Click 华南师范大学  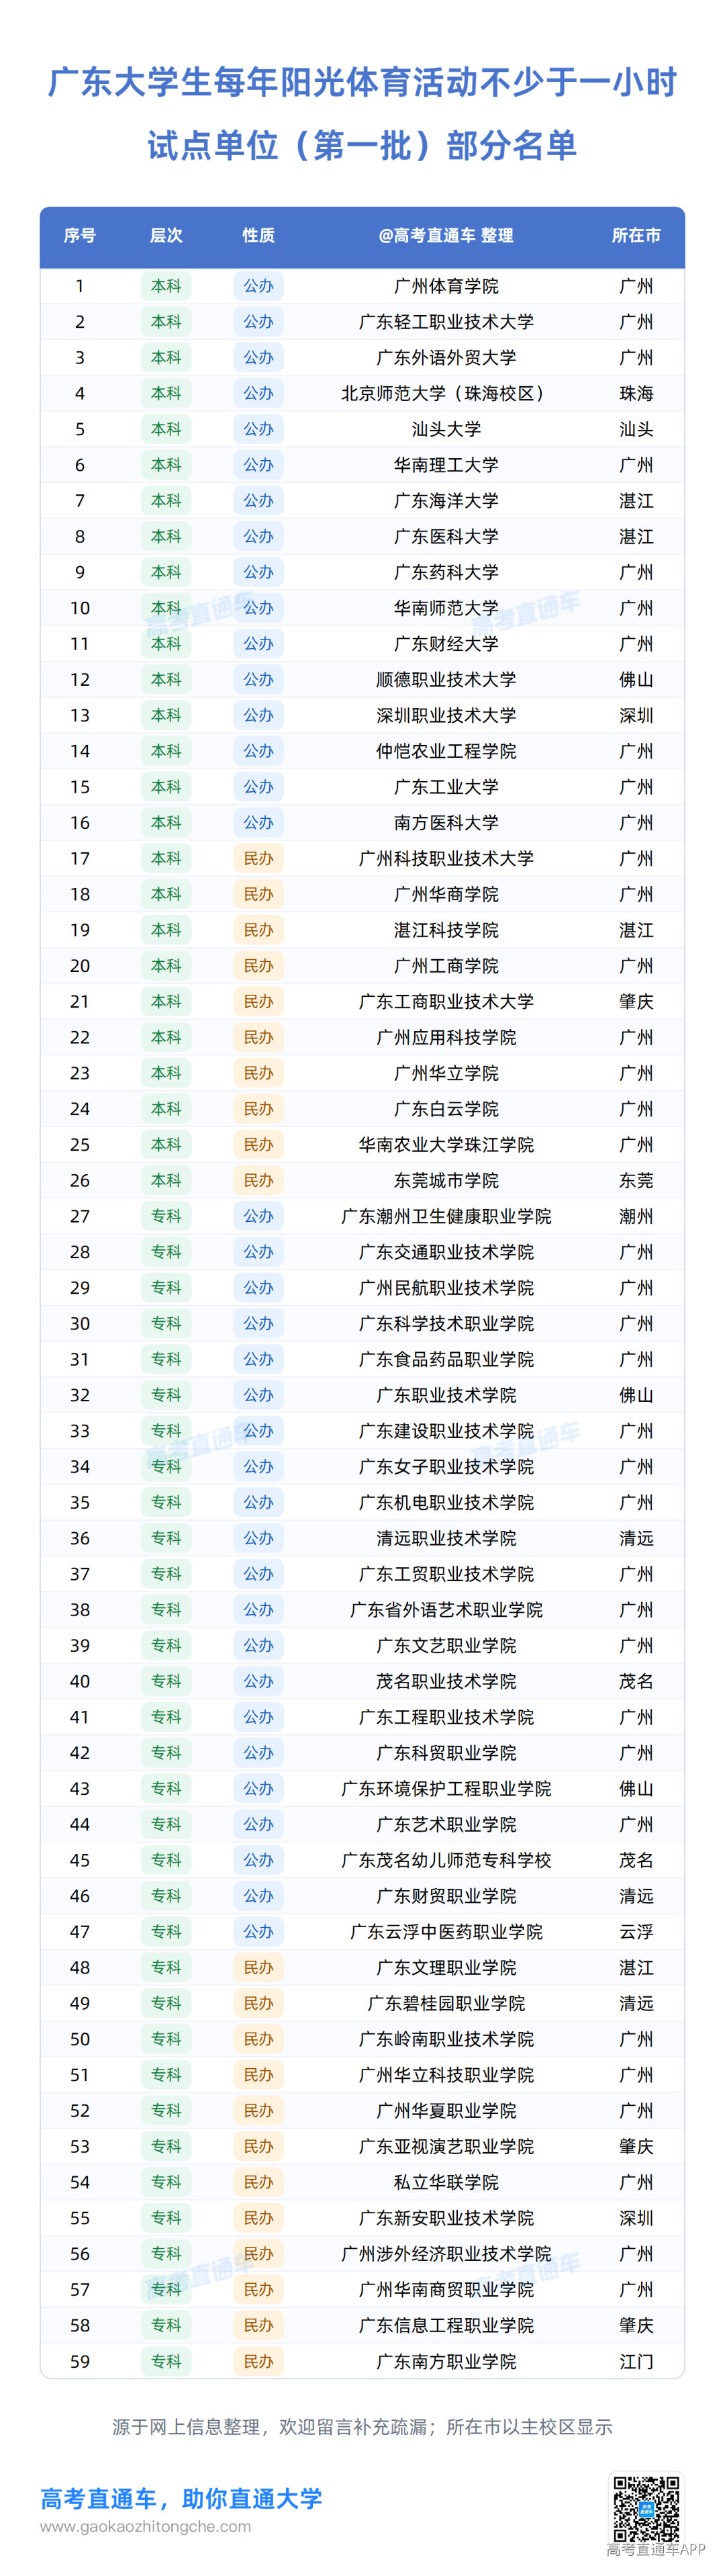(x=446, y=608)
